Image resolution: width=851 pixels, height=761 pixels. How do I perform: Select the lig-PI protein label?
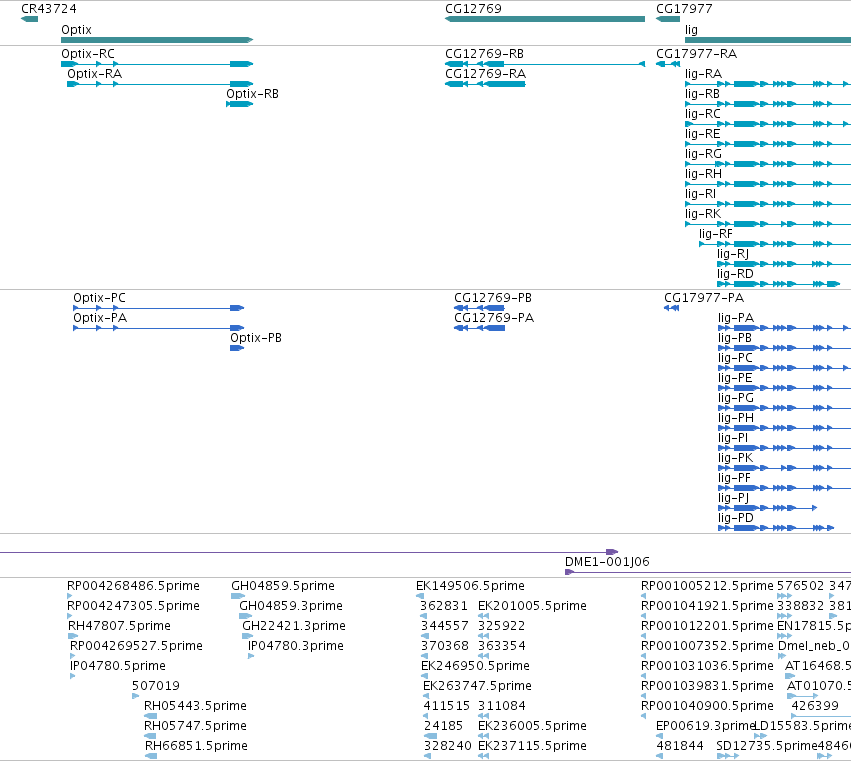click(733, 438)
